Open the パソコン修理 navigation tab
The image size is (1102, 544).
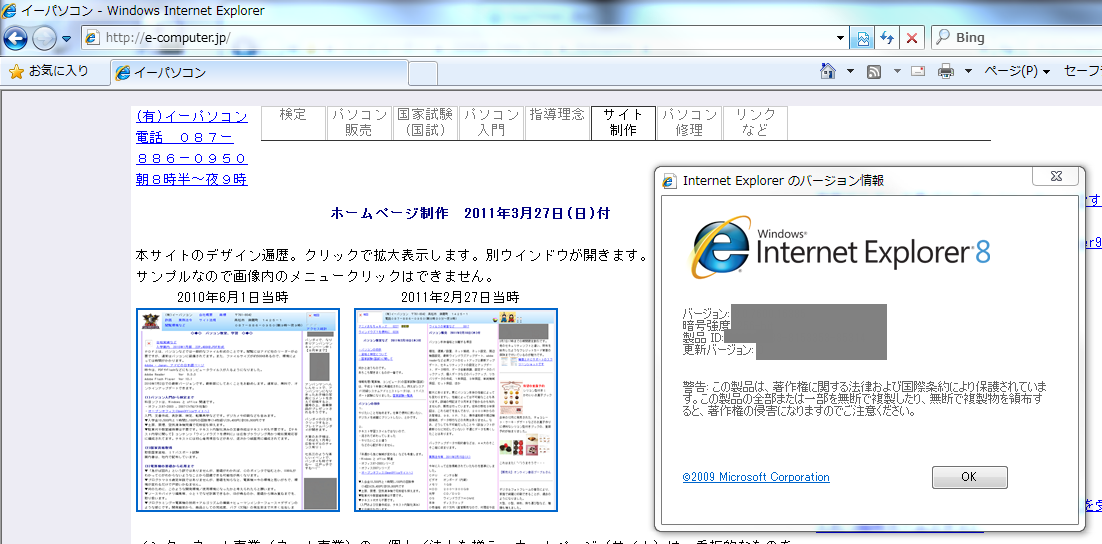click(689, 122)
